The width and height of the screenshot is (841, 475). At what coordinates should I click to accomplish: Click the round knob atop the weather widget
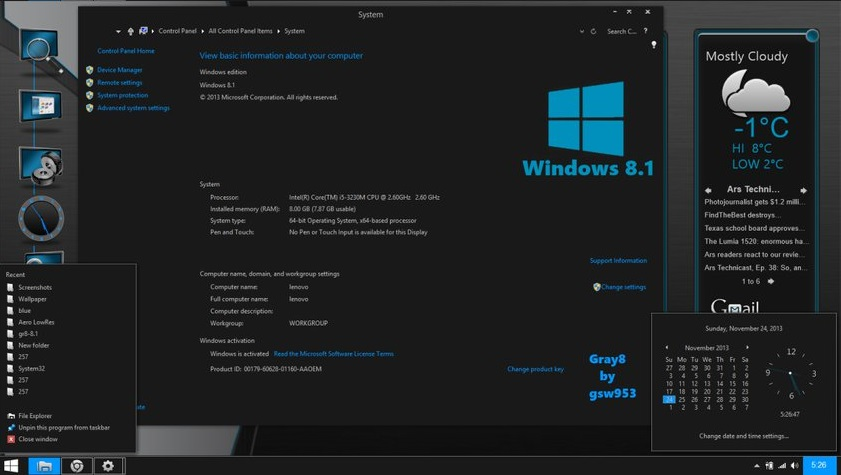[812, 36]
